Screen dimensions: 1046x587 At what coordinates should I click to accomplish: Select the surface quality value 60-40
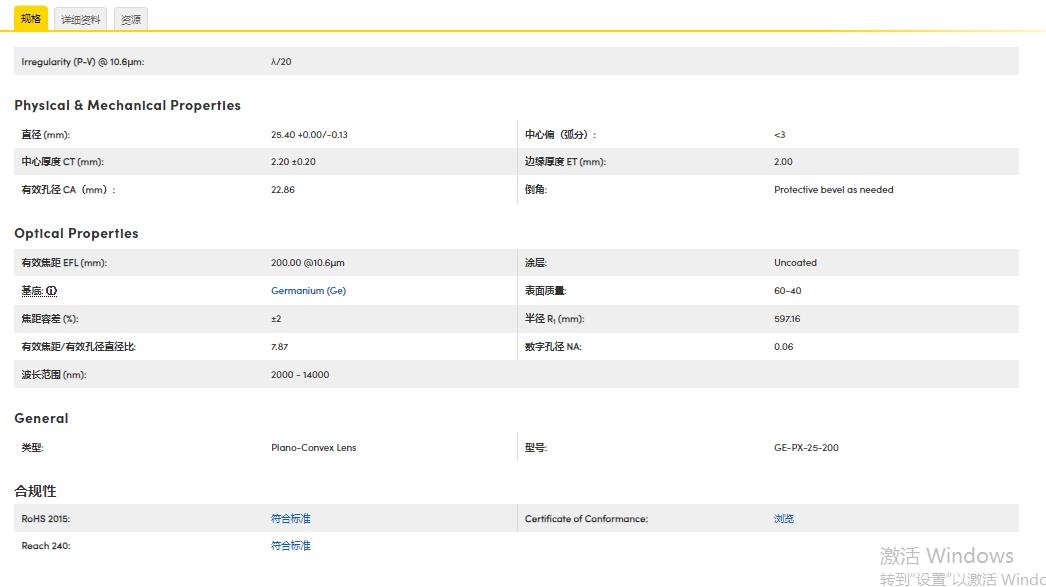(x=788, y=291)
